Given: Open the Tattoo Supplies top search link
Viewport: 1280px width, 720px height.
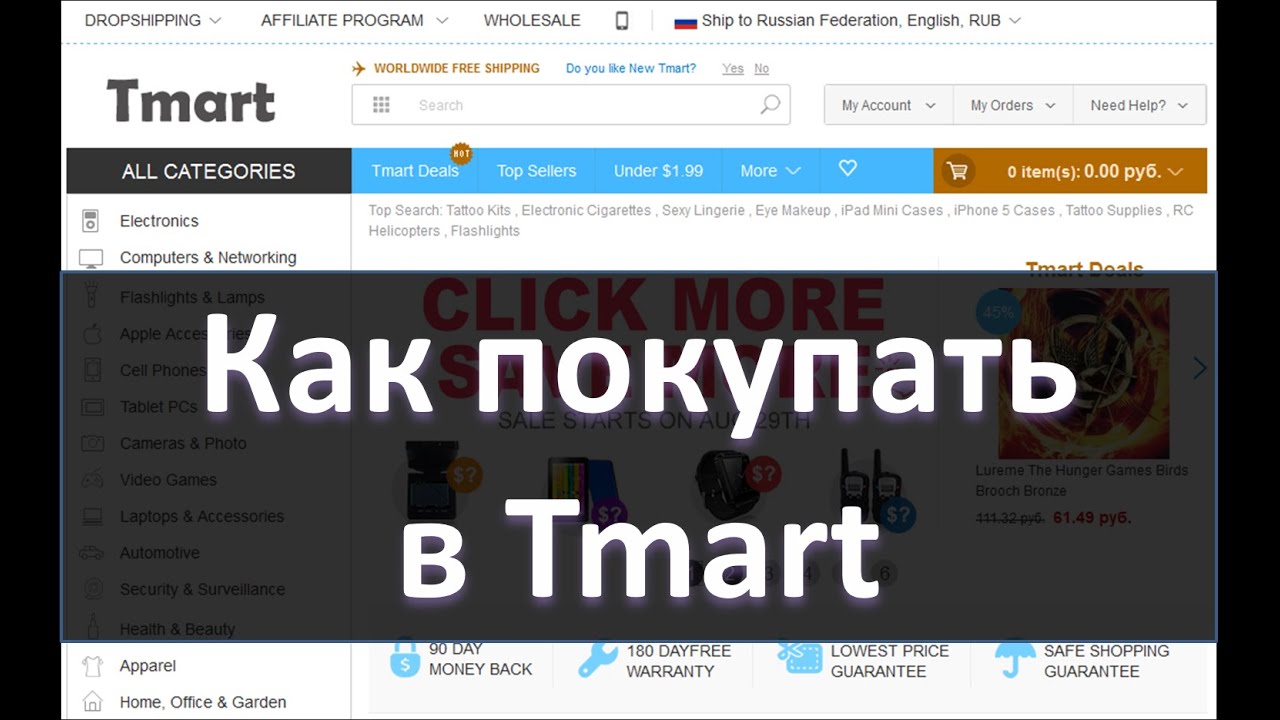Looking at the screenshot, I should tap(1114, 210).
